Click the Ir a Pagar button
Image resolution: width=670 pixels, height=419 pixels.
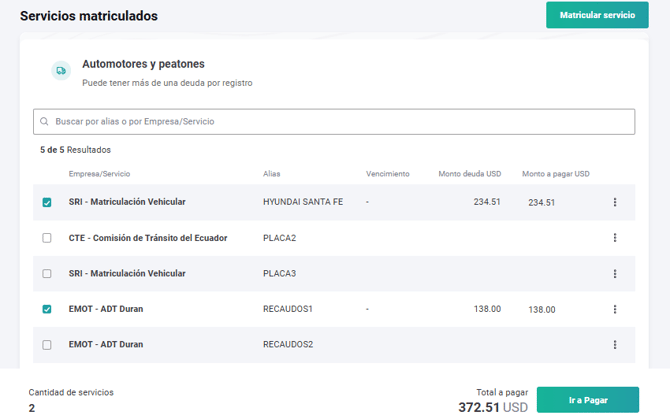(587, 400)
